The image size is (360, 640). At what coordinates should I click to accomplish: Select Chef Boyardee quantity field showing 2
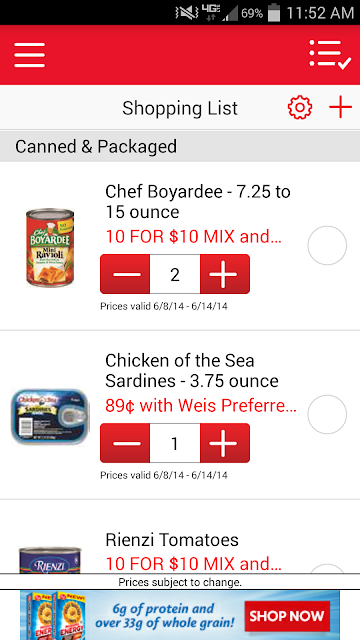pyautogui.click(x=175, y=274)
